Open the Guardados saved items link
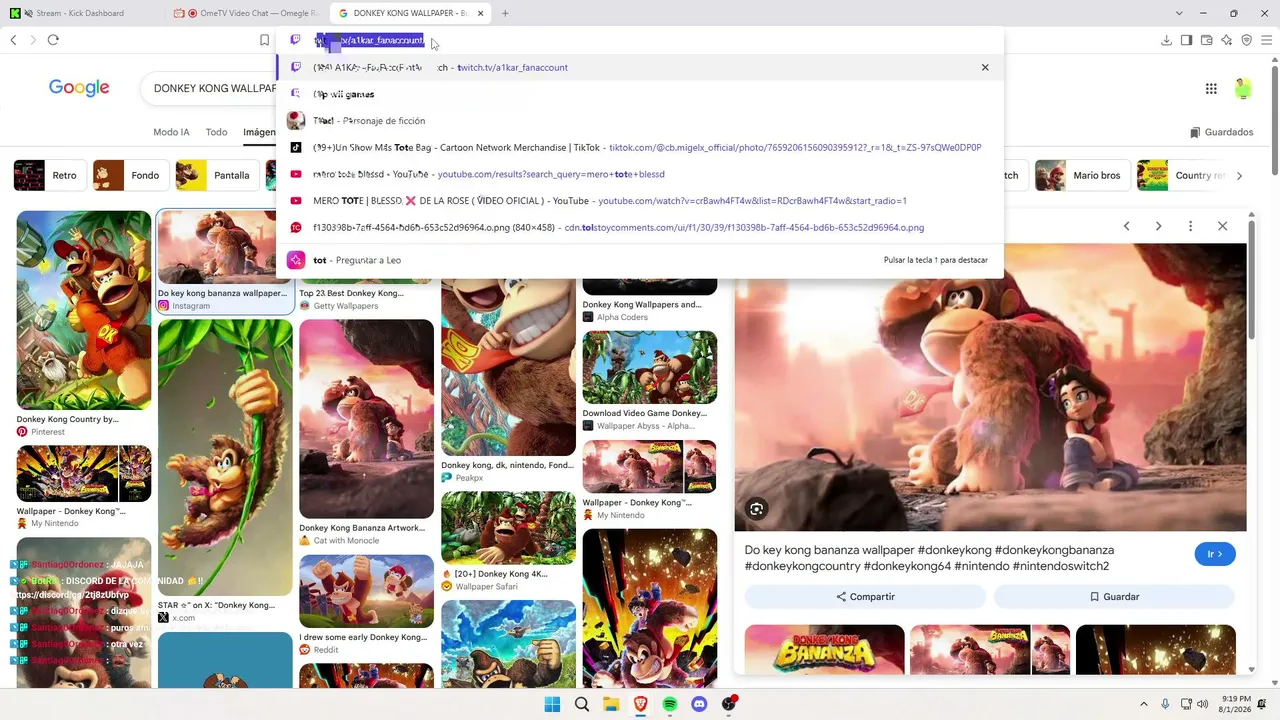The height and width of the screenshot is (720, 1280). pos(1221,132)
